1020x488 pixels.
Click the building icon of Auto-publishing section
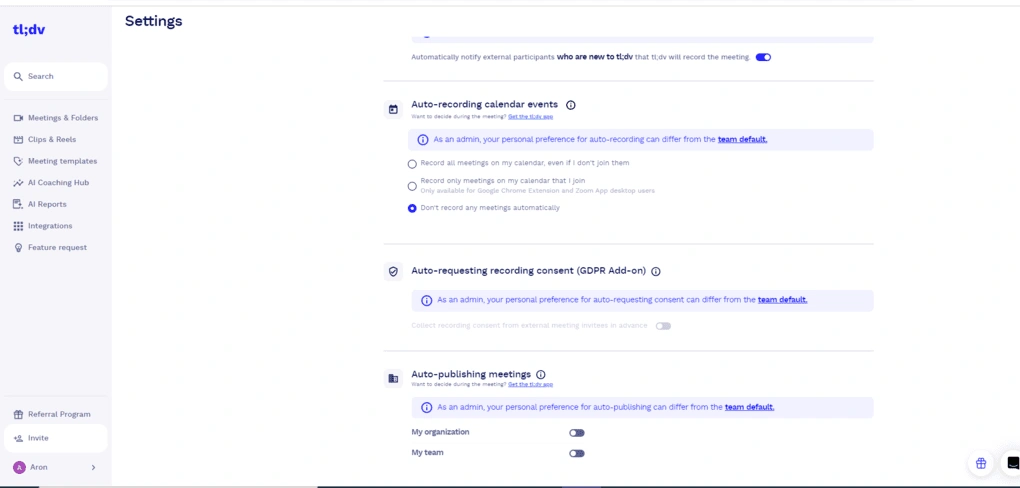click(x=393, y=378)
